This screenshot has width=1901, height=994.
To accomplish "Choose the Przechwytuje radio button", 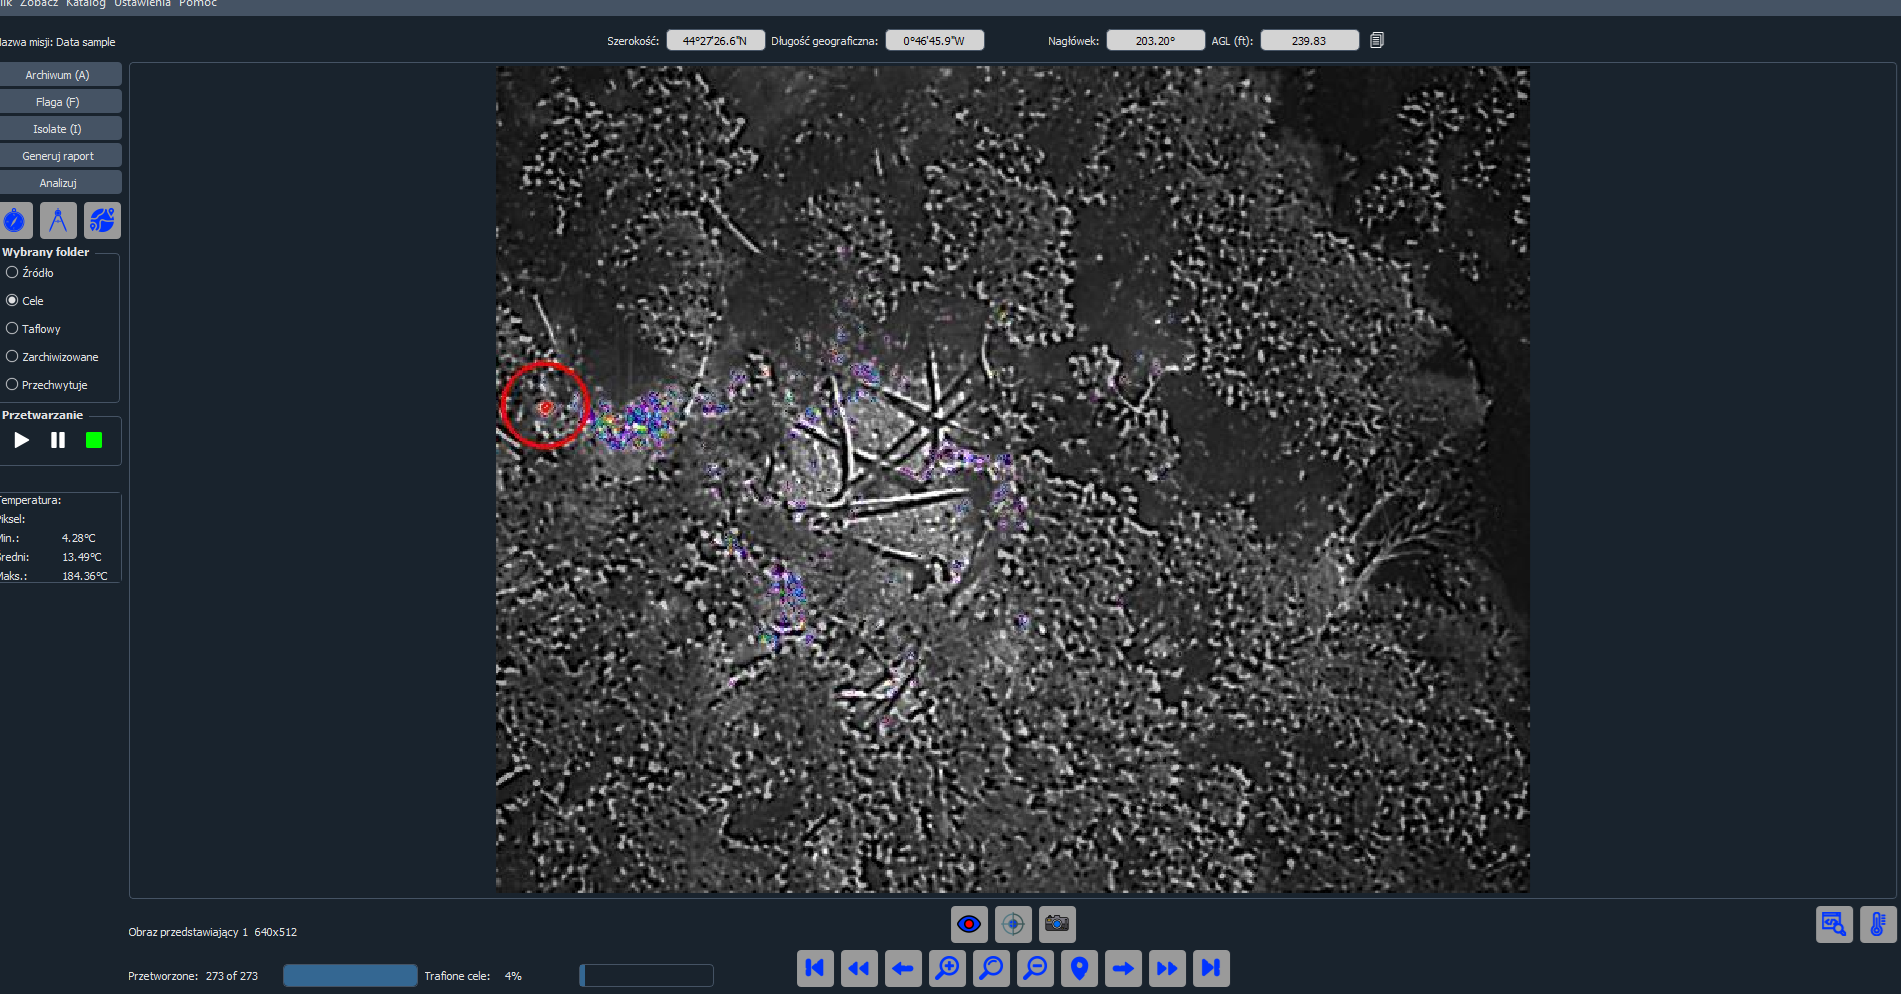I will click(x=12, y=384).
